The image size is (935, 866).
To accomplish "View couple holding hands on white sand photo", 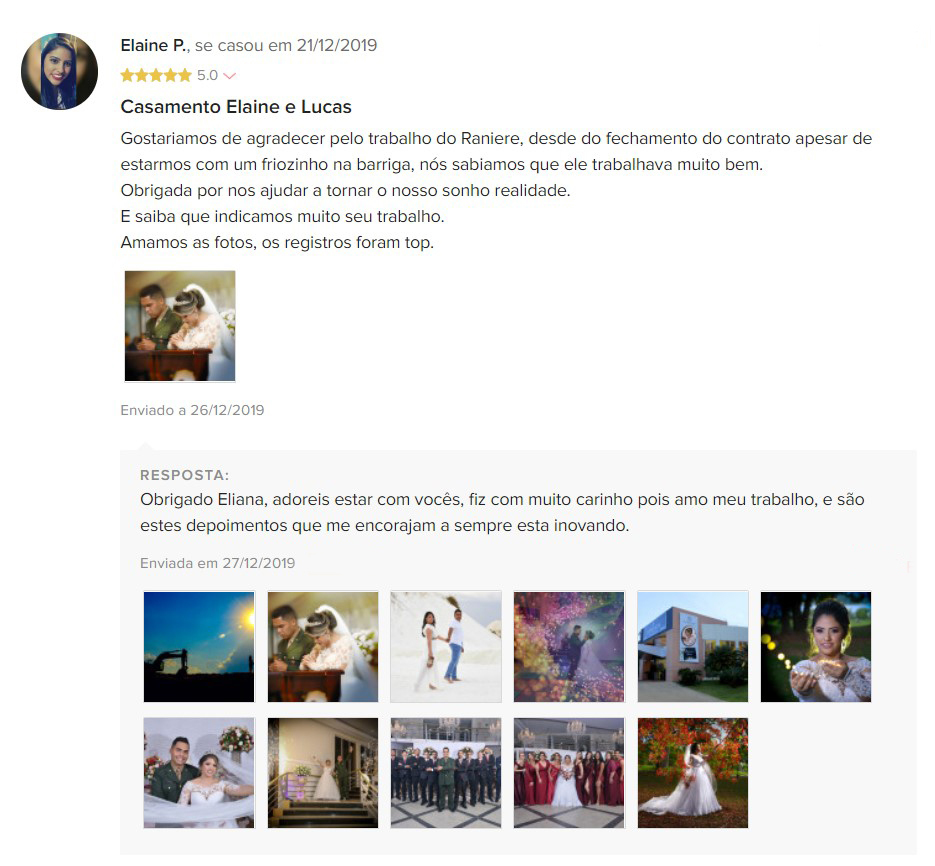I will click(x=446, y=647).
